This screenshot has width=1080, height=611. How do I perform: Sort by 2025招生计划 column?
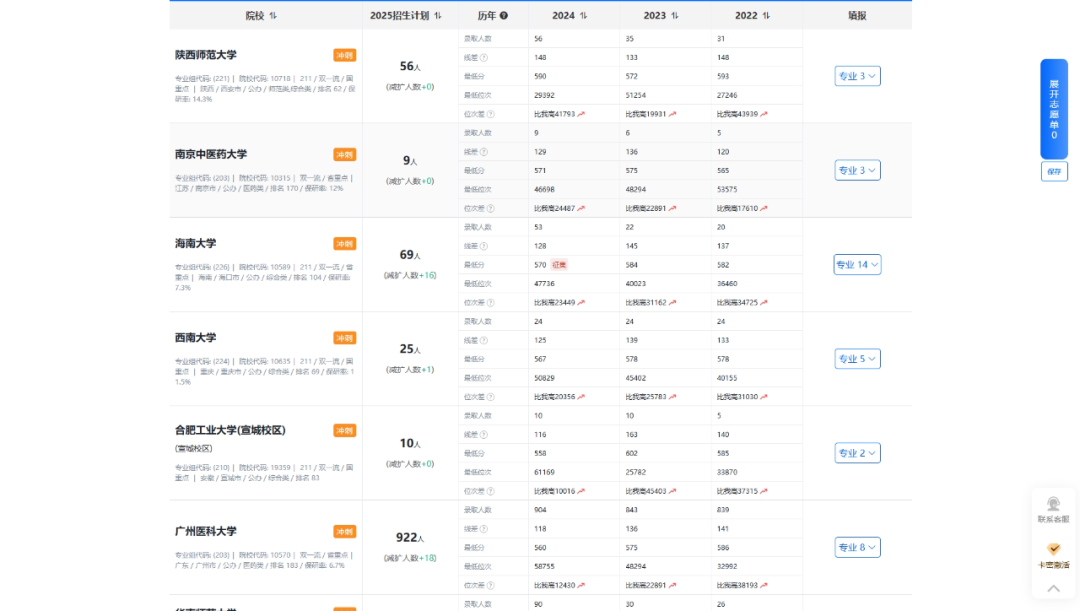click(x=438, y=16)
